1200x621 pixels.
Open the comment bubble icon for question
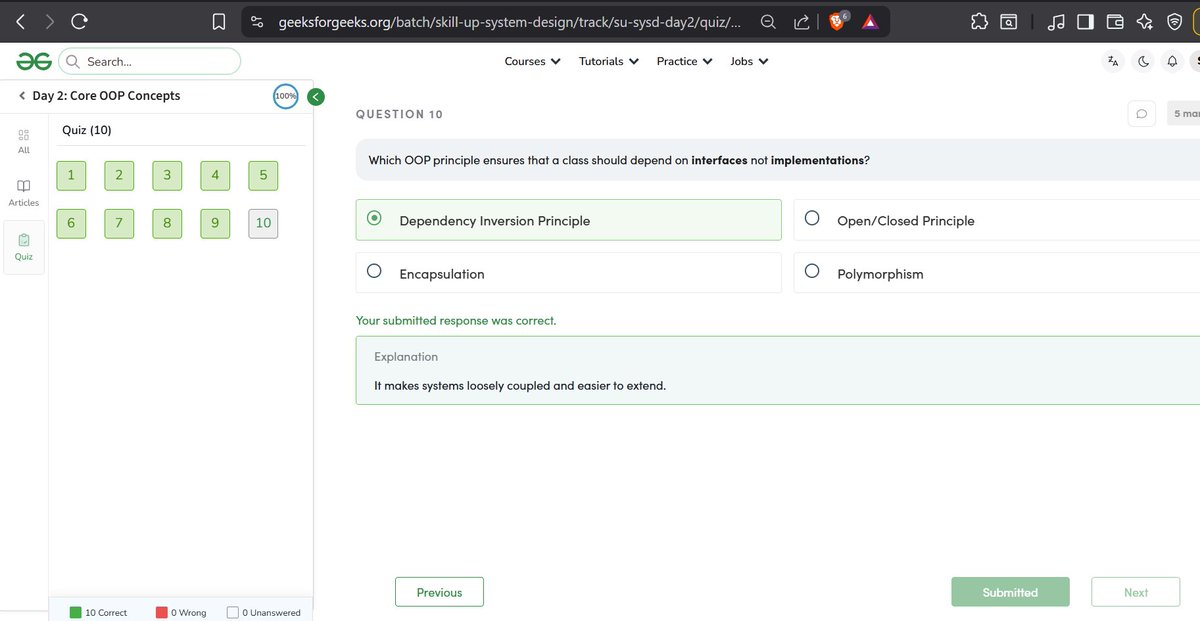pyautogui.click(x=1142, y=114)
